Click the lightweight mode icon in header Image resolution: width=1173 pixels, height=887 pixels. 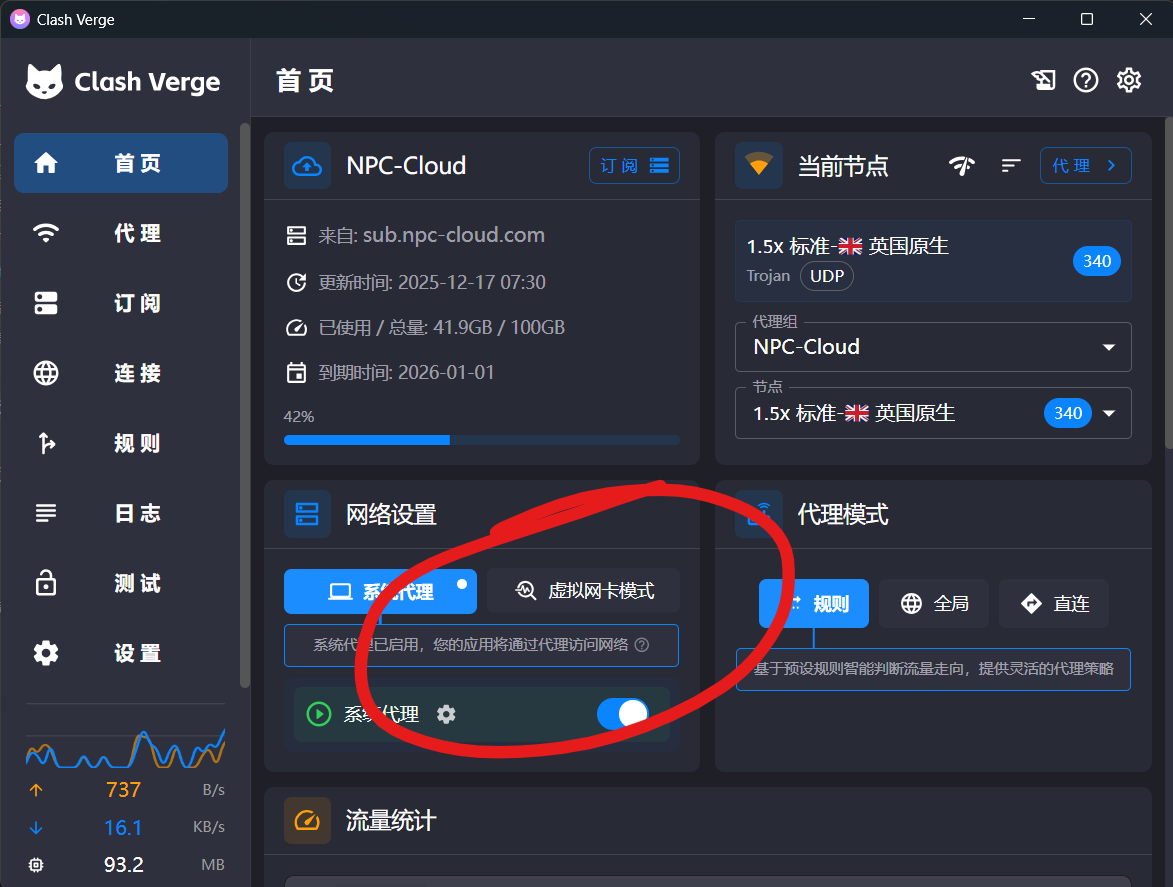1043,80
